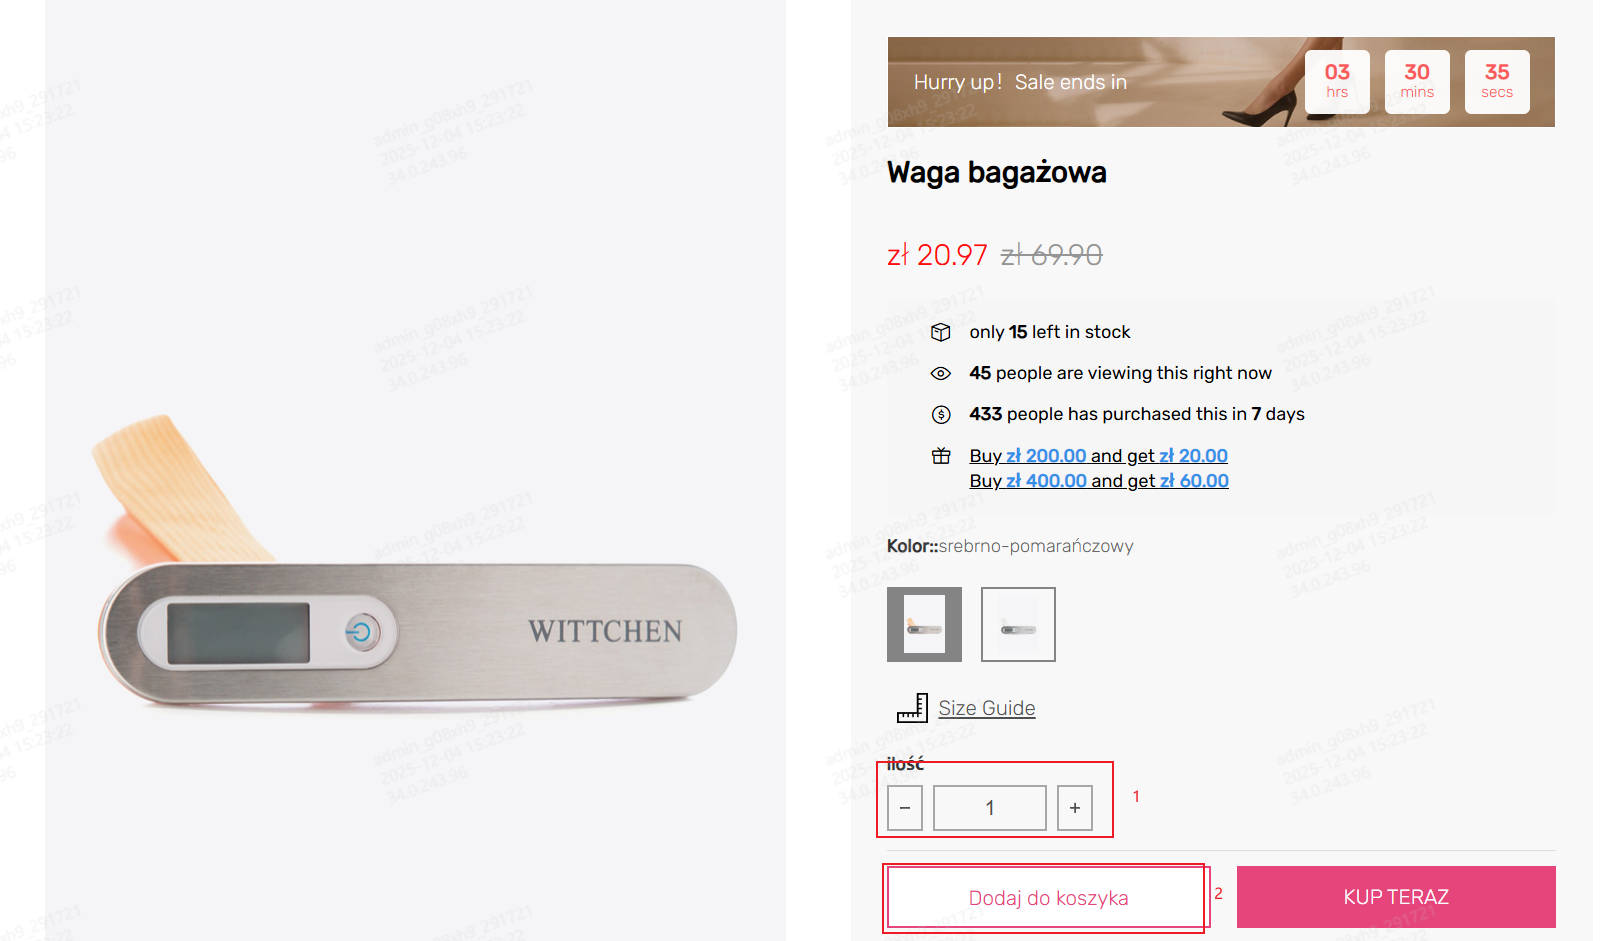
Task: Click the hours countdown box
Action: click(x=1337, y=82)
